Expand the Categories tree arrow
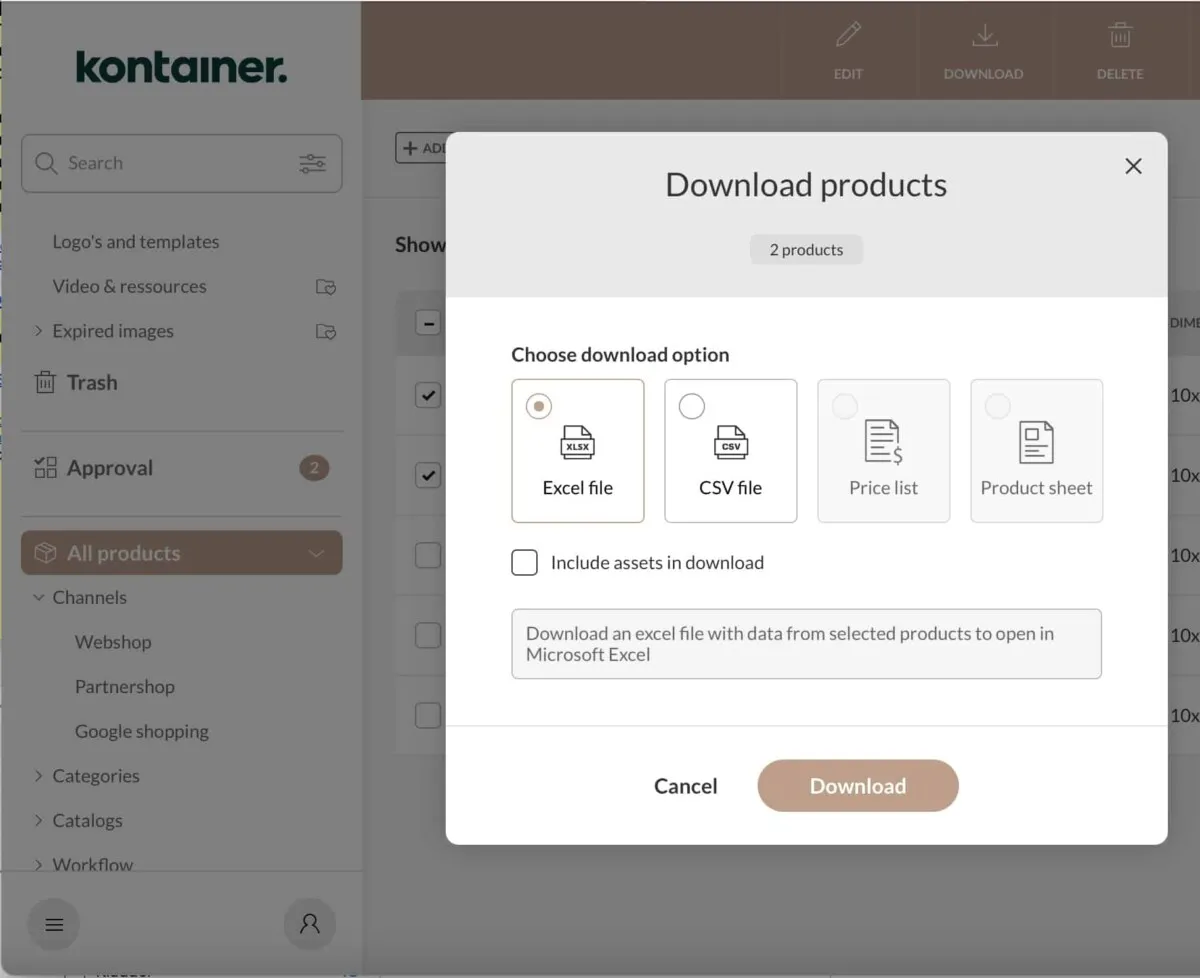This screenshot has width=1200, height=978. 39,776
